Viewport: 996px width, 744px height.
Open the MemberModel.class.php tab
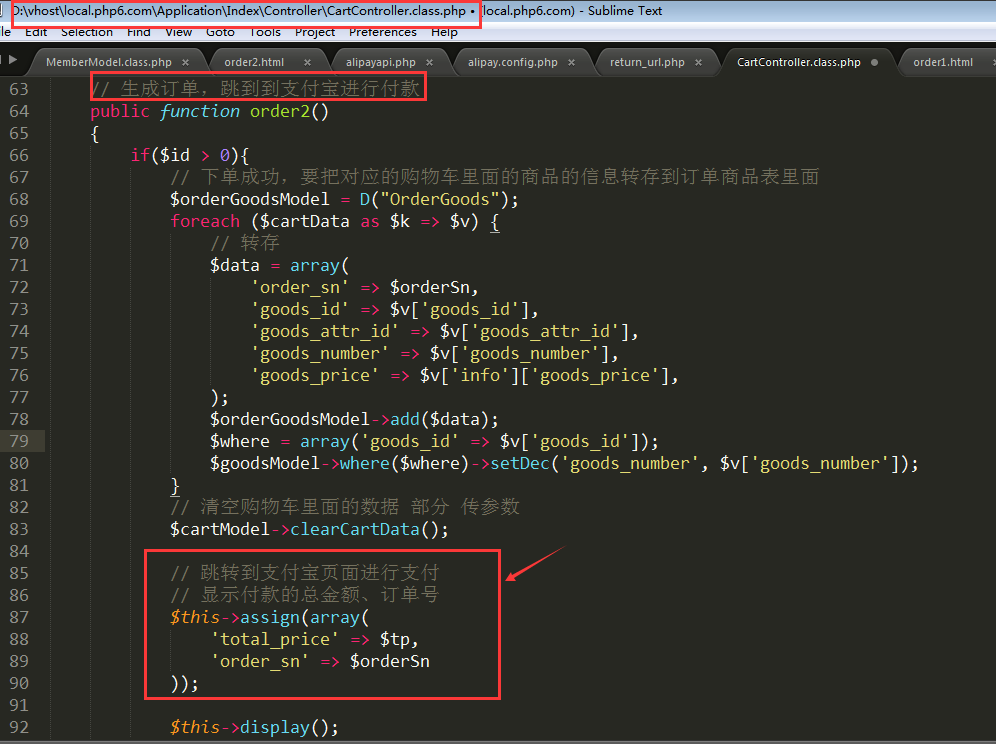tap(108, 62)
